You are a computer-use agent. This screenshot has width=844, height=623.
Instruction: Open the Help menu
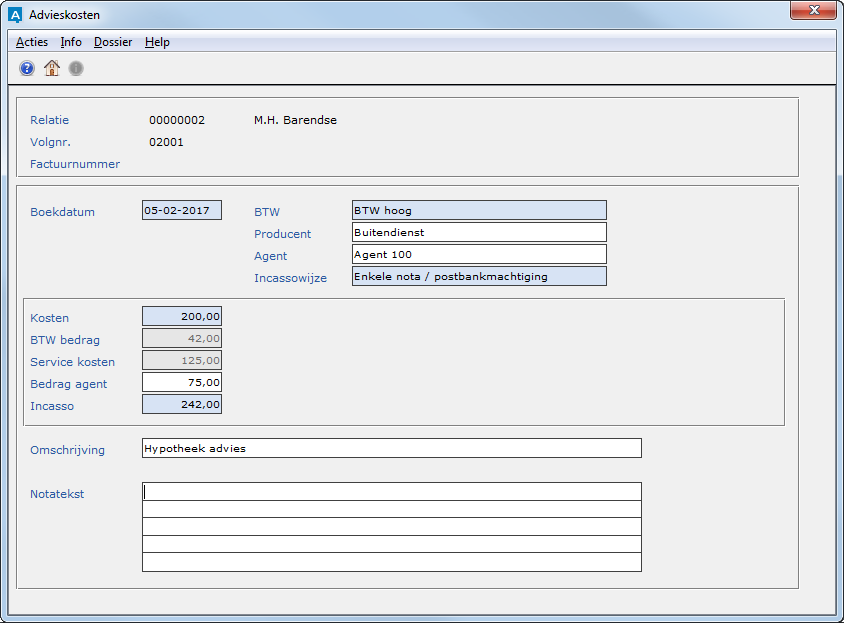click(157, 42)
